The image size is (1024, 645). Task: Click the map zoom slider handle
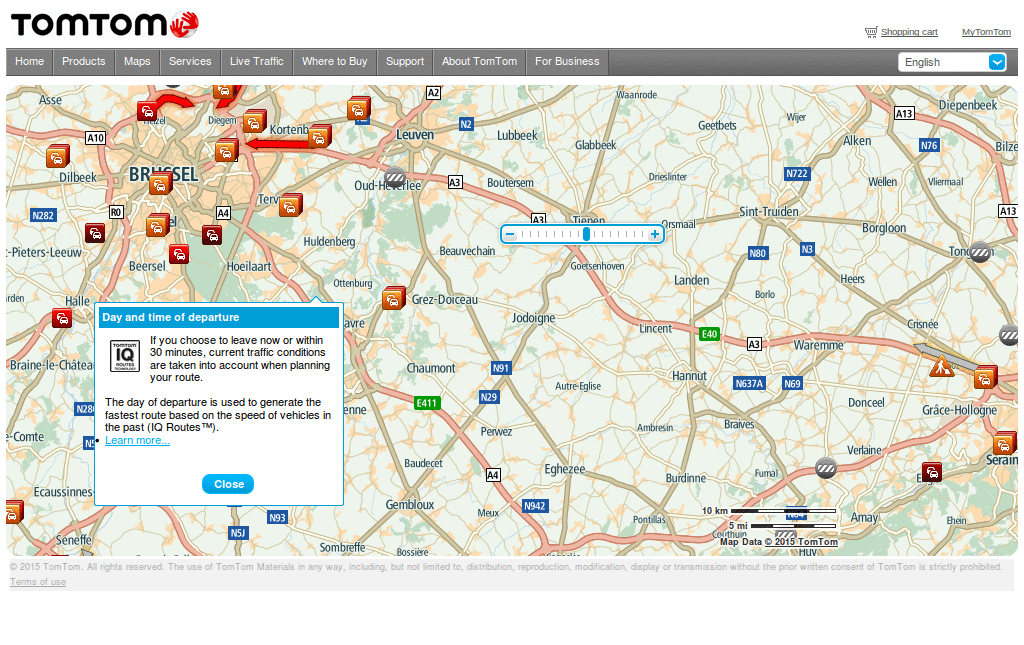pos(586,234)
